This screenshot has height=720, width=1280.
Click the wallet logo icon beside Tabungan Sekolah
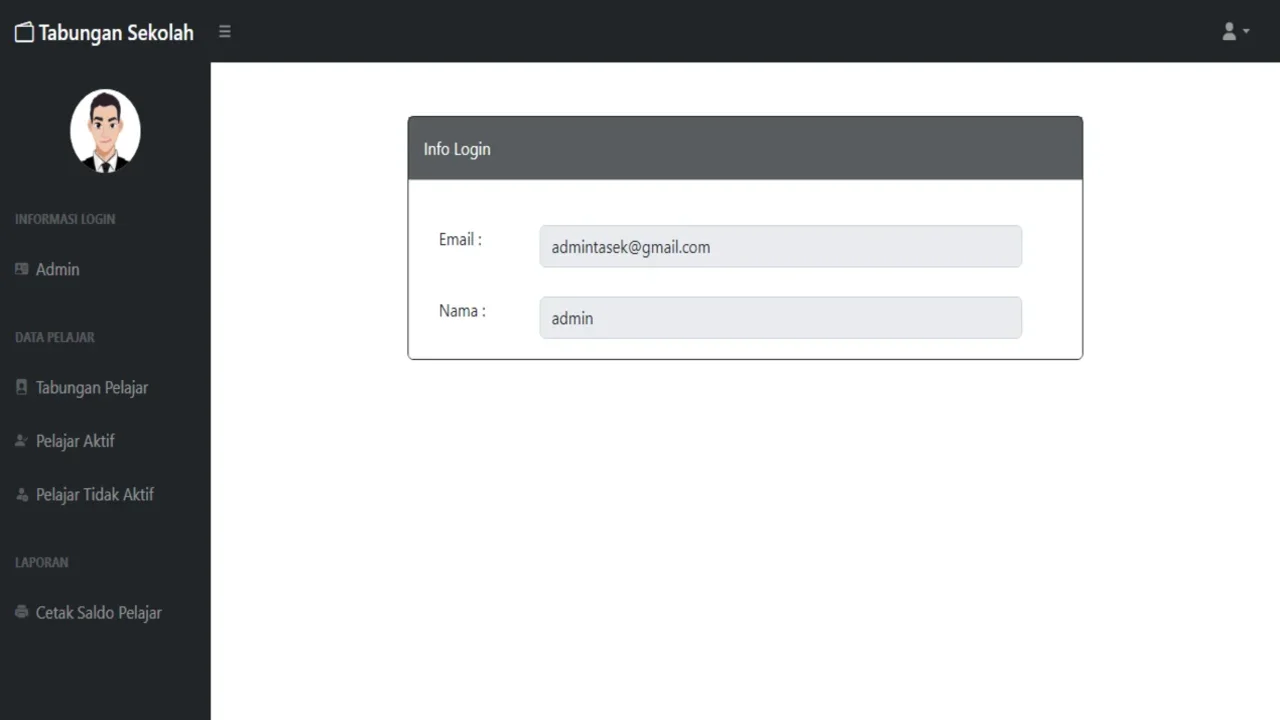[x=24, y=32]
